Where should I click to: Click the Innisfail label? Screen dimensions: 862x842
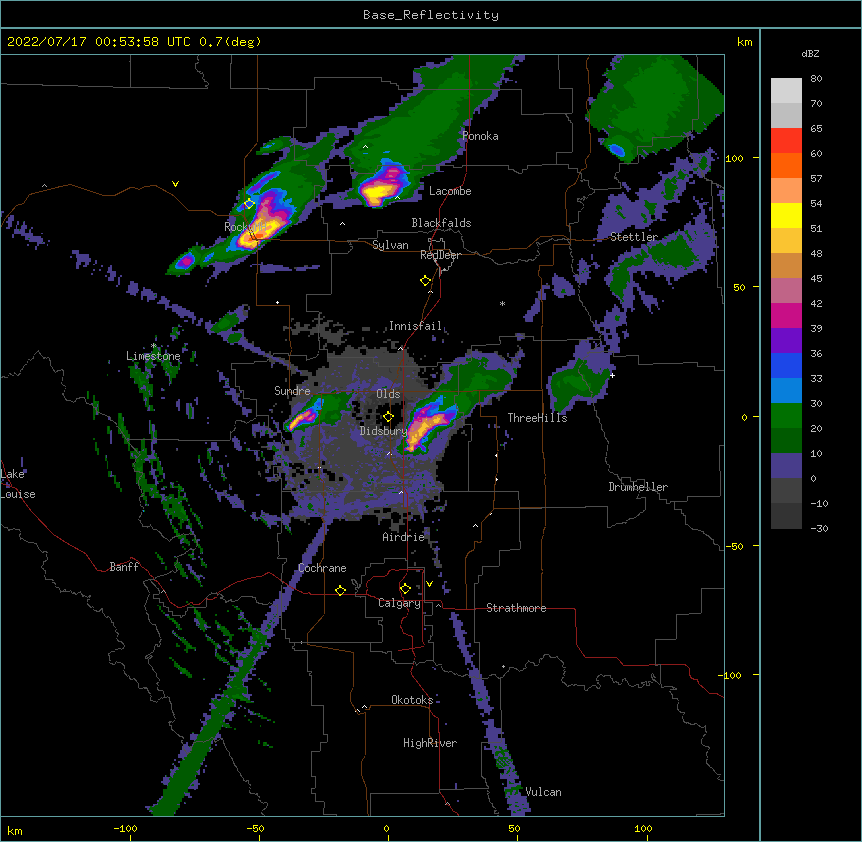pyautogui.click(x=415, y=326)
